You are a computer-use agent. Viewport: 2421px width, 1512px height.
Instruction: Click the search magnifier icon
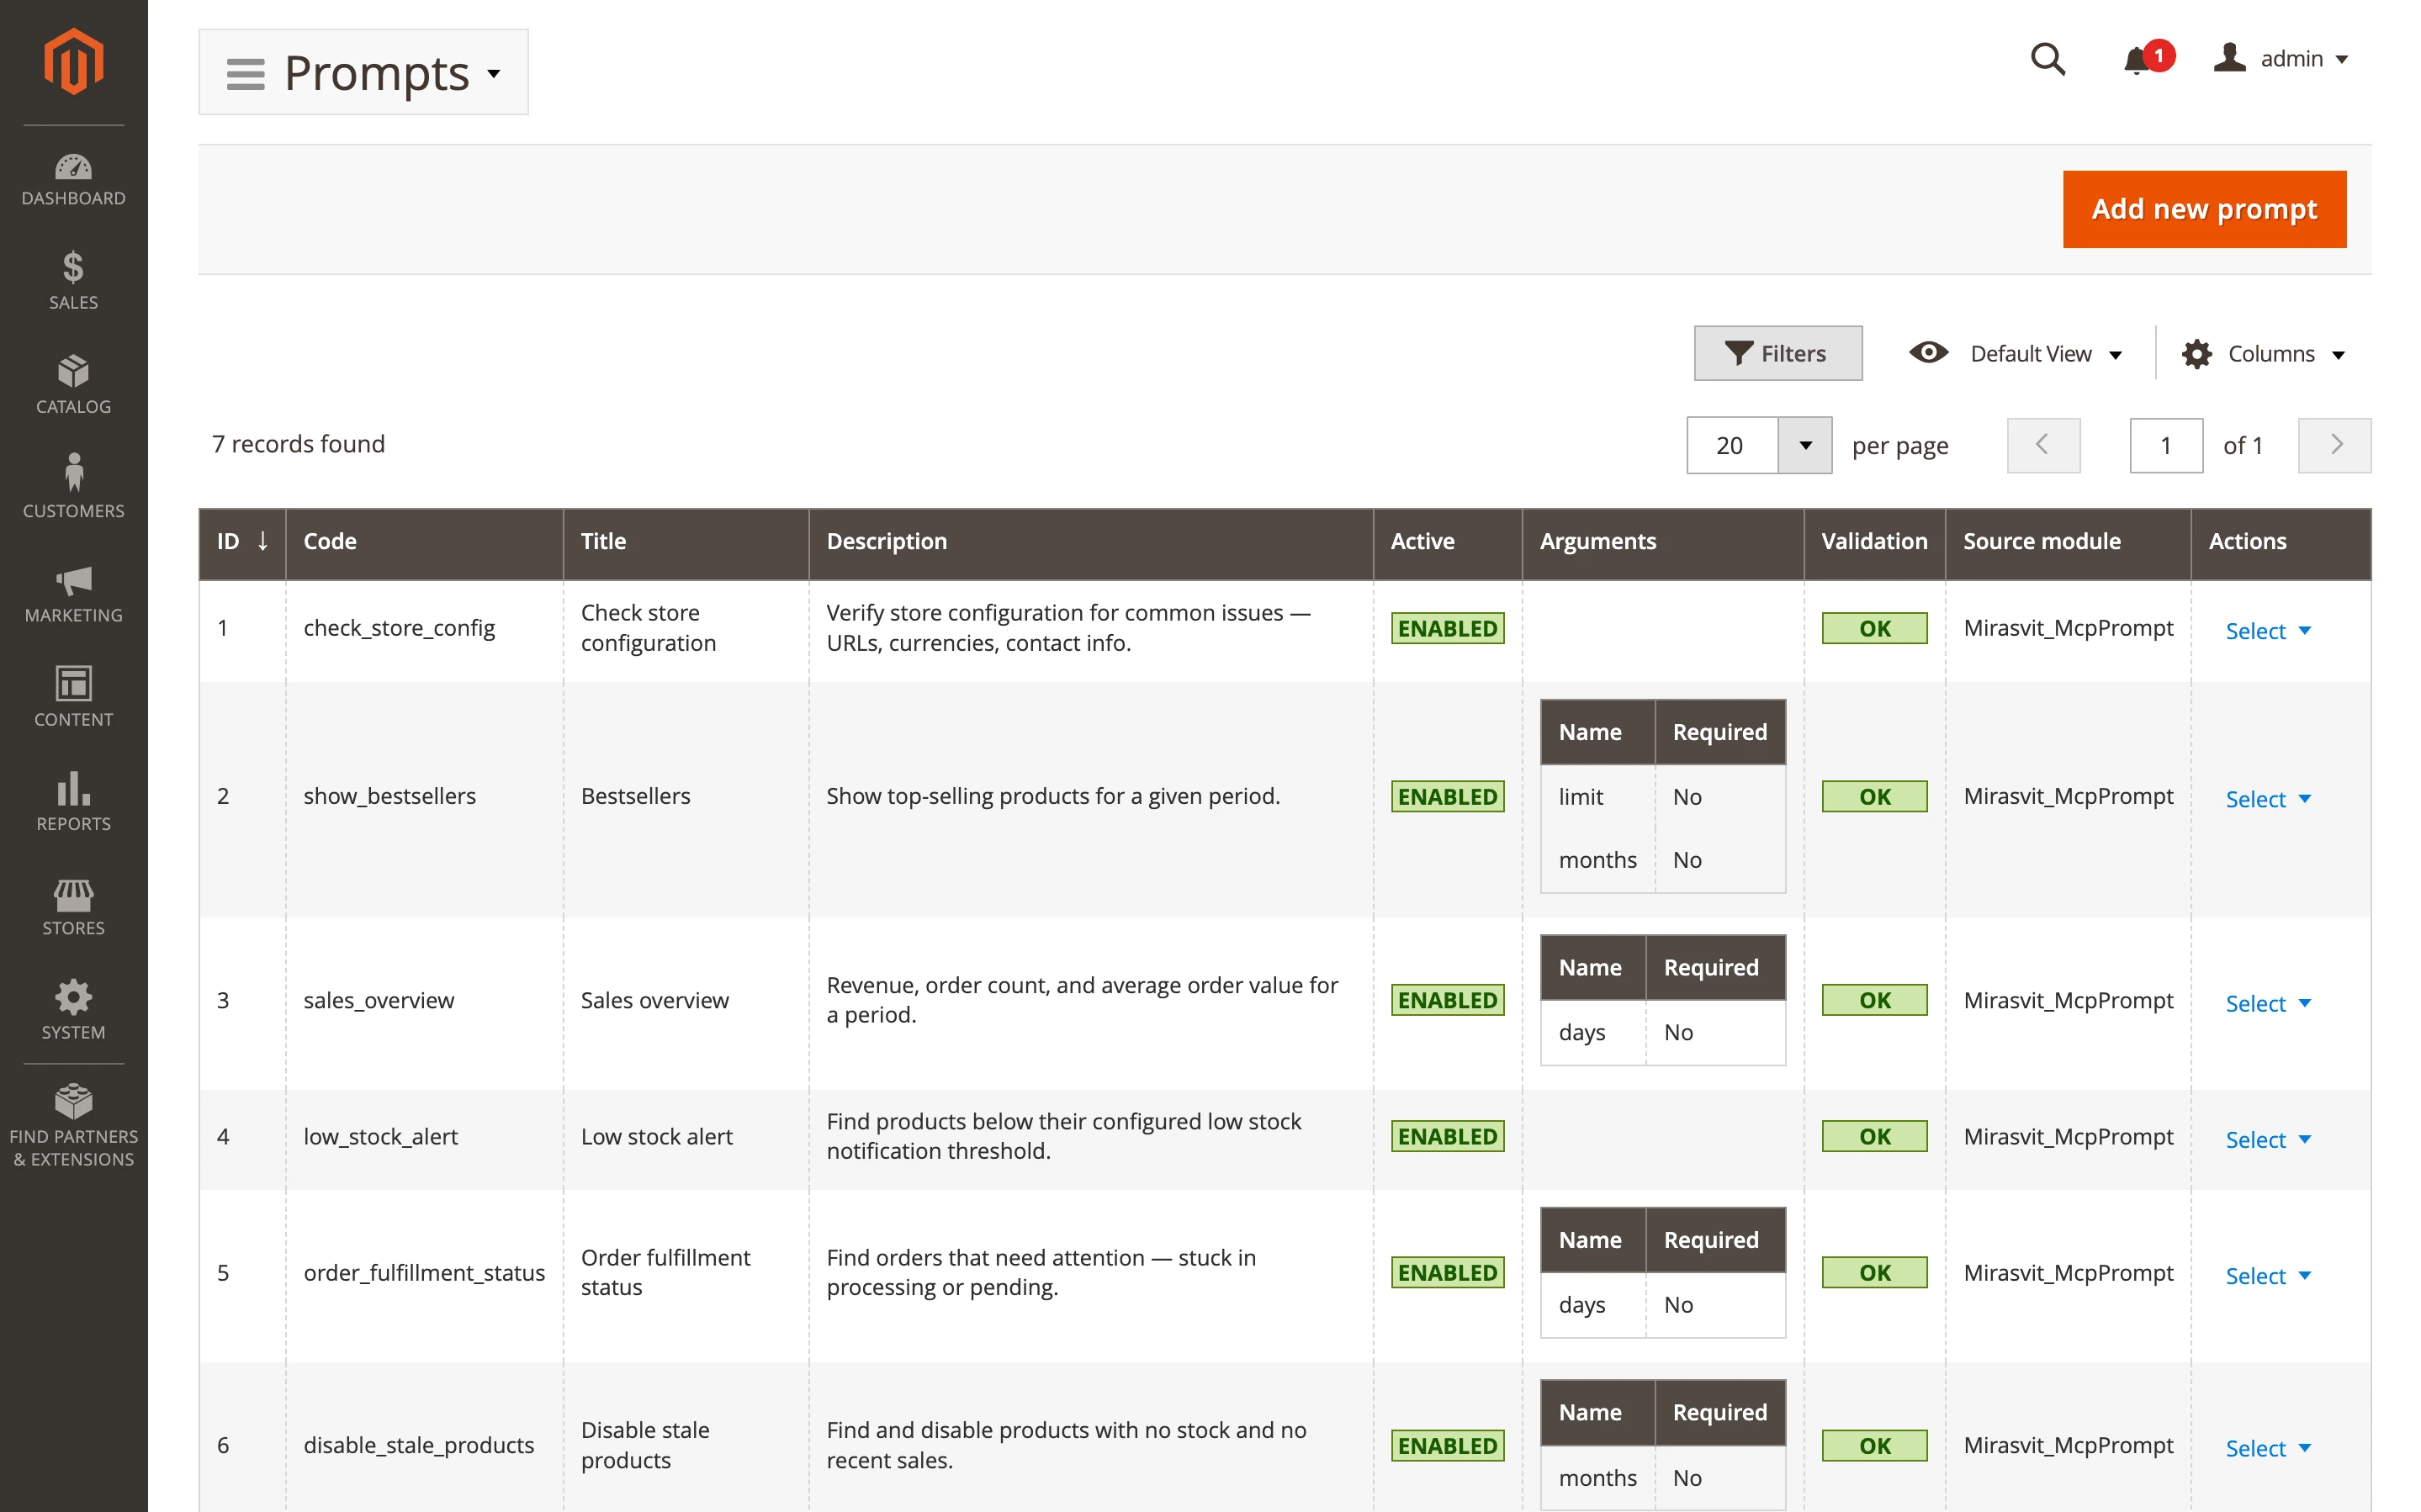coord(2047,59)
